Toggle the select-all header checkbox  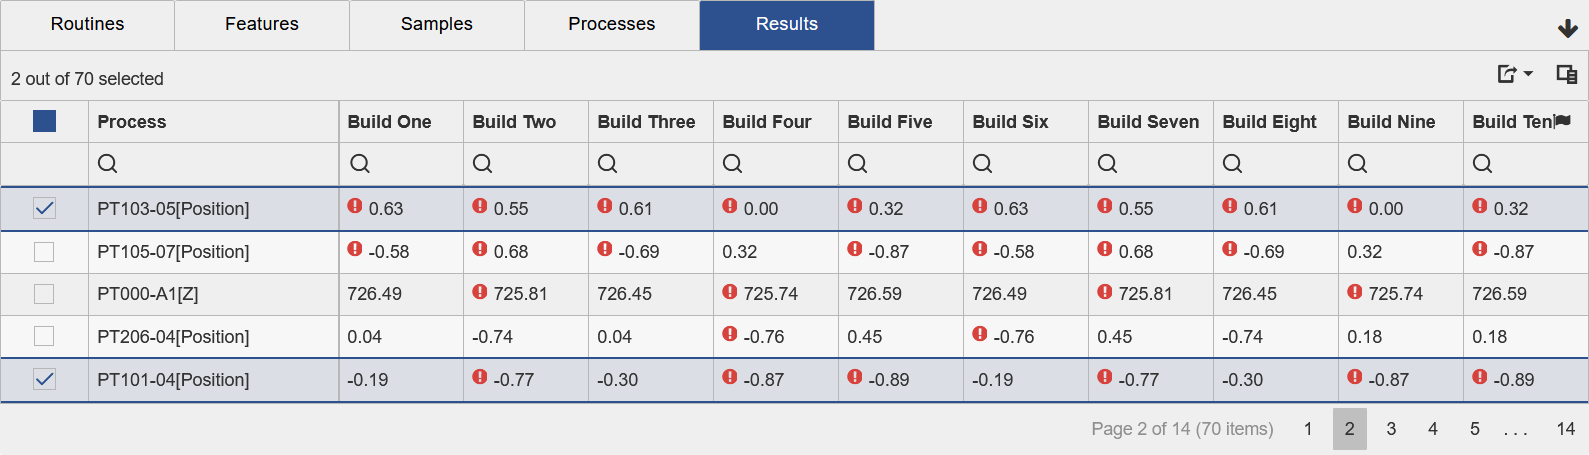[x=44, y=121]
